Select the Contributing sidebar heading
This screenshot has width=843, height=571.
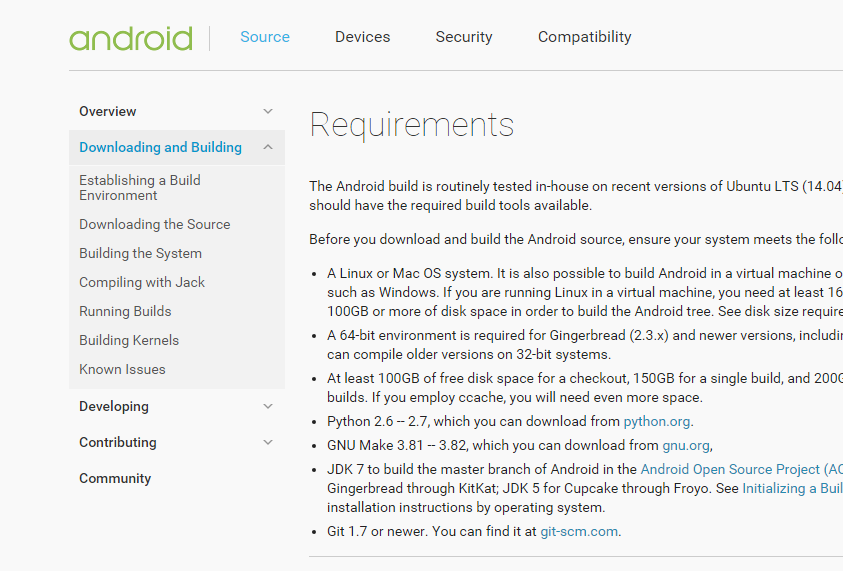[118, 442]
